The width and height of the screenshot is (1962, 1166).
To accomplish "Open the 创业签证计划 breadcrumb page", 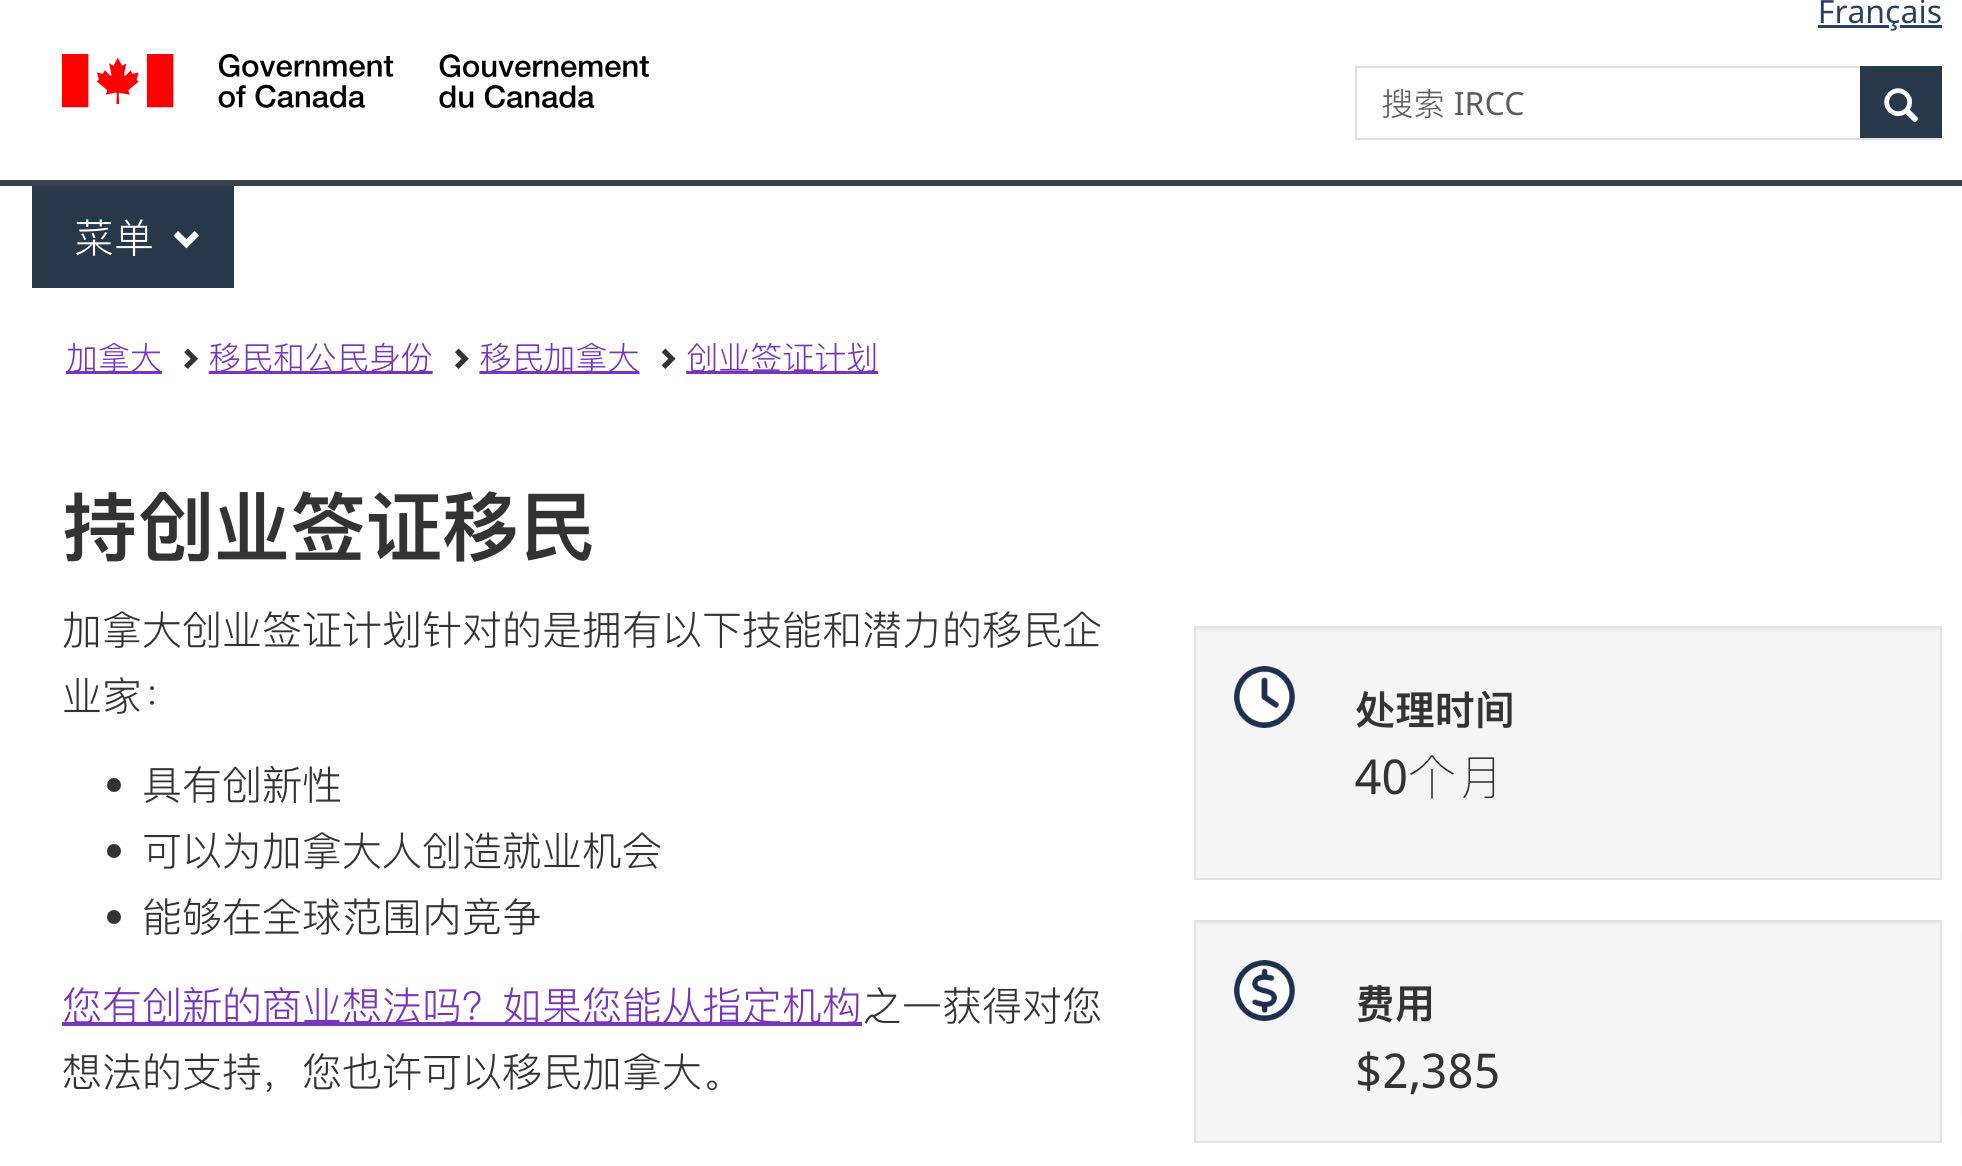I will [x=781, y=357].
